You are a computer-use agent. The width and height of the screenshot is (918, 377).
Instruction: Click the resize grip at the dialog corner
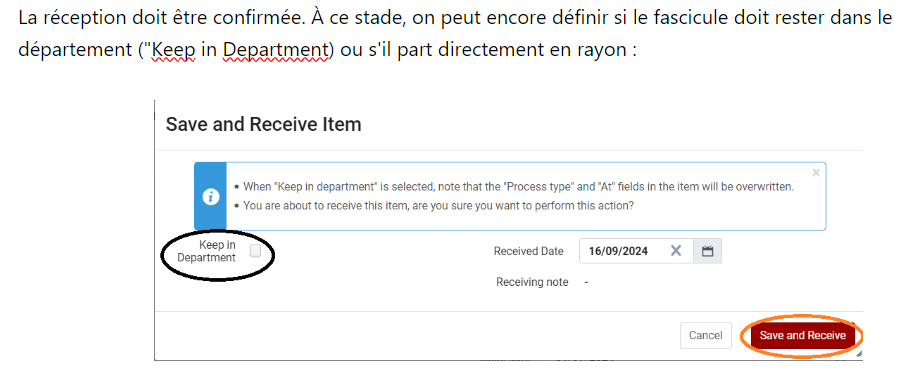[858, 354]
